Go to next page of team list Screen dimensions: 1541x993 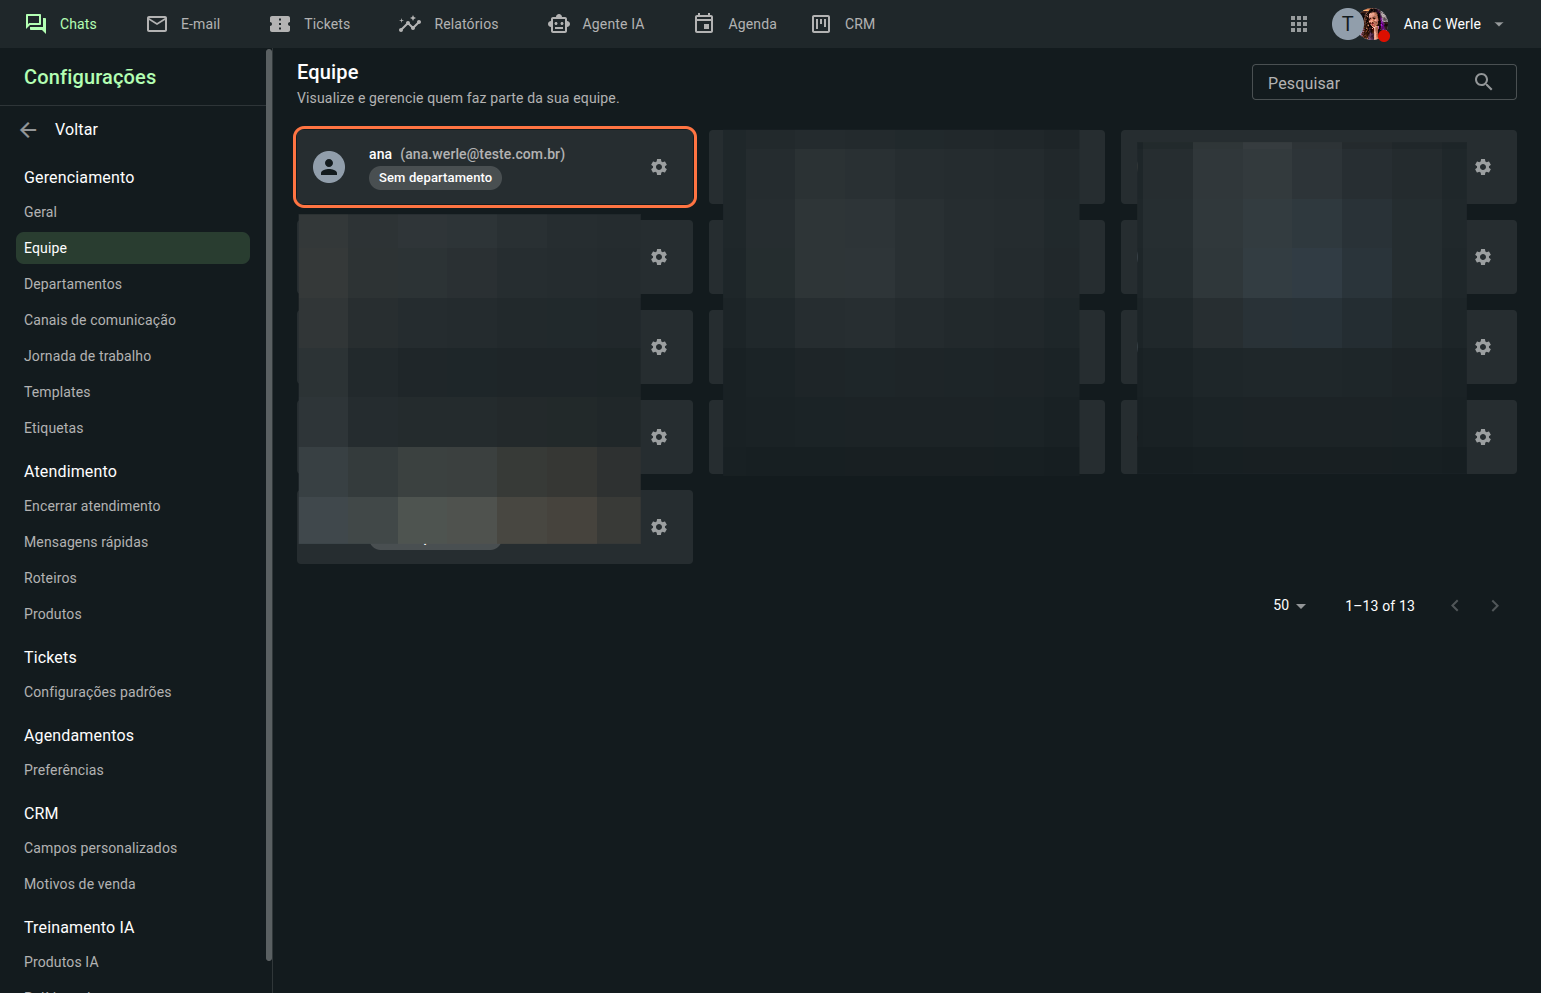point(1494,605)
